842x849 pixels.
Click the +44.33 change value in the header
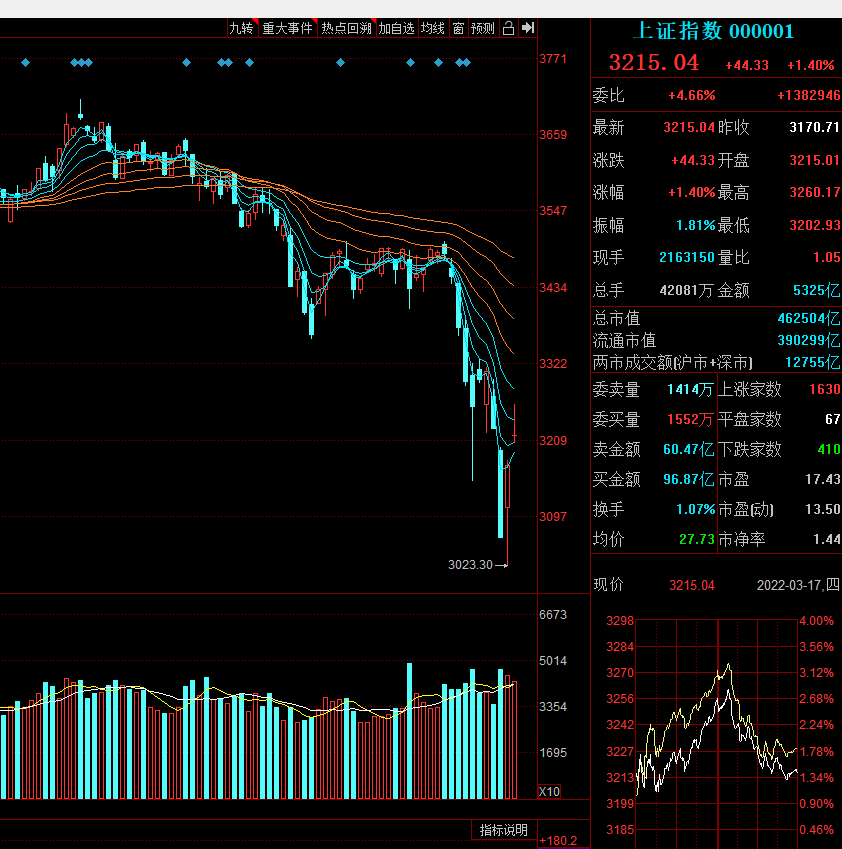[747, 66]
